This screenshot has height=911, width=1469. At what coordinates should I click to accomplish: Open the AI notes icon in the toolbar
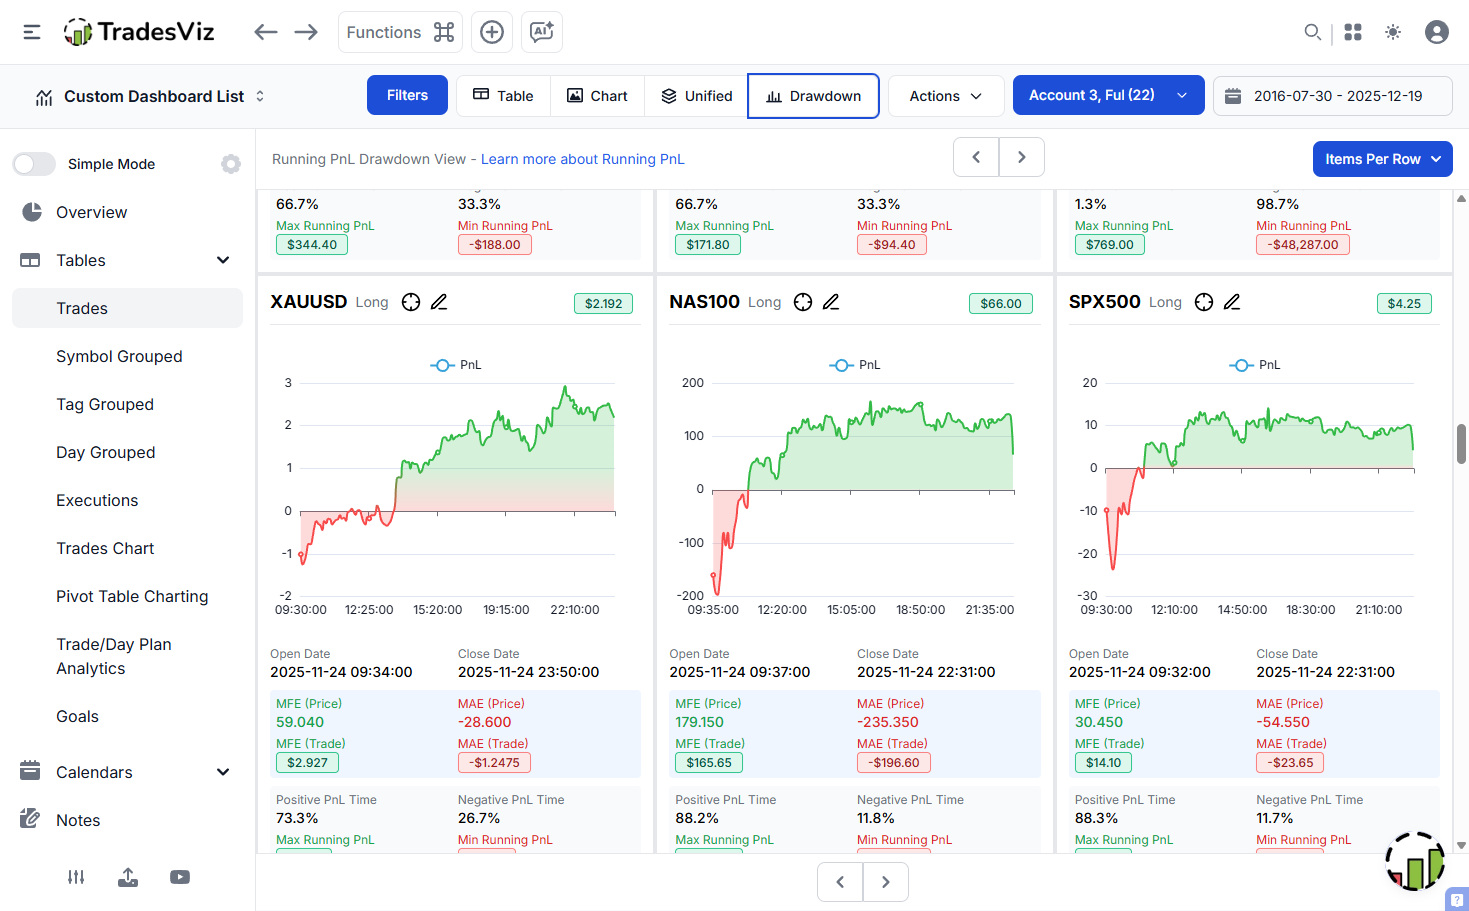tap(541, 31)
